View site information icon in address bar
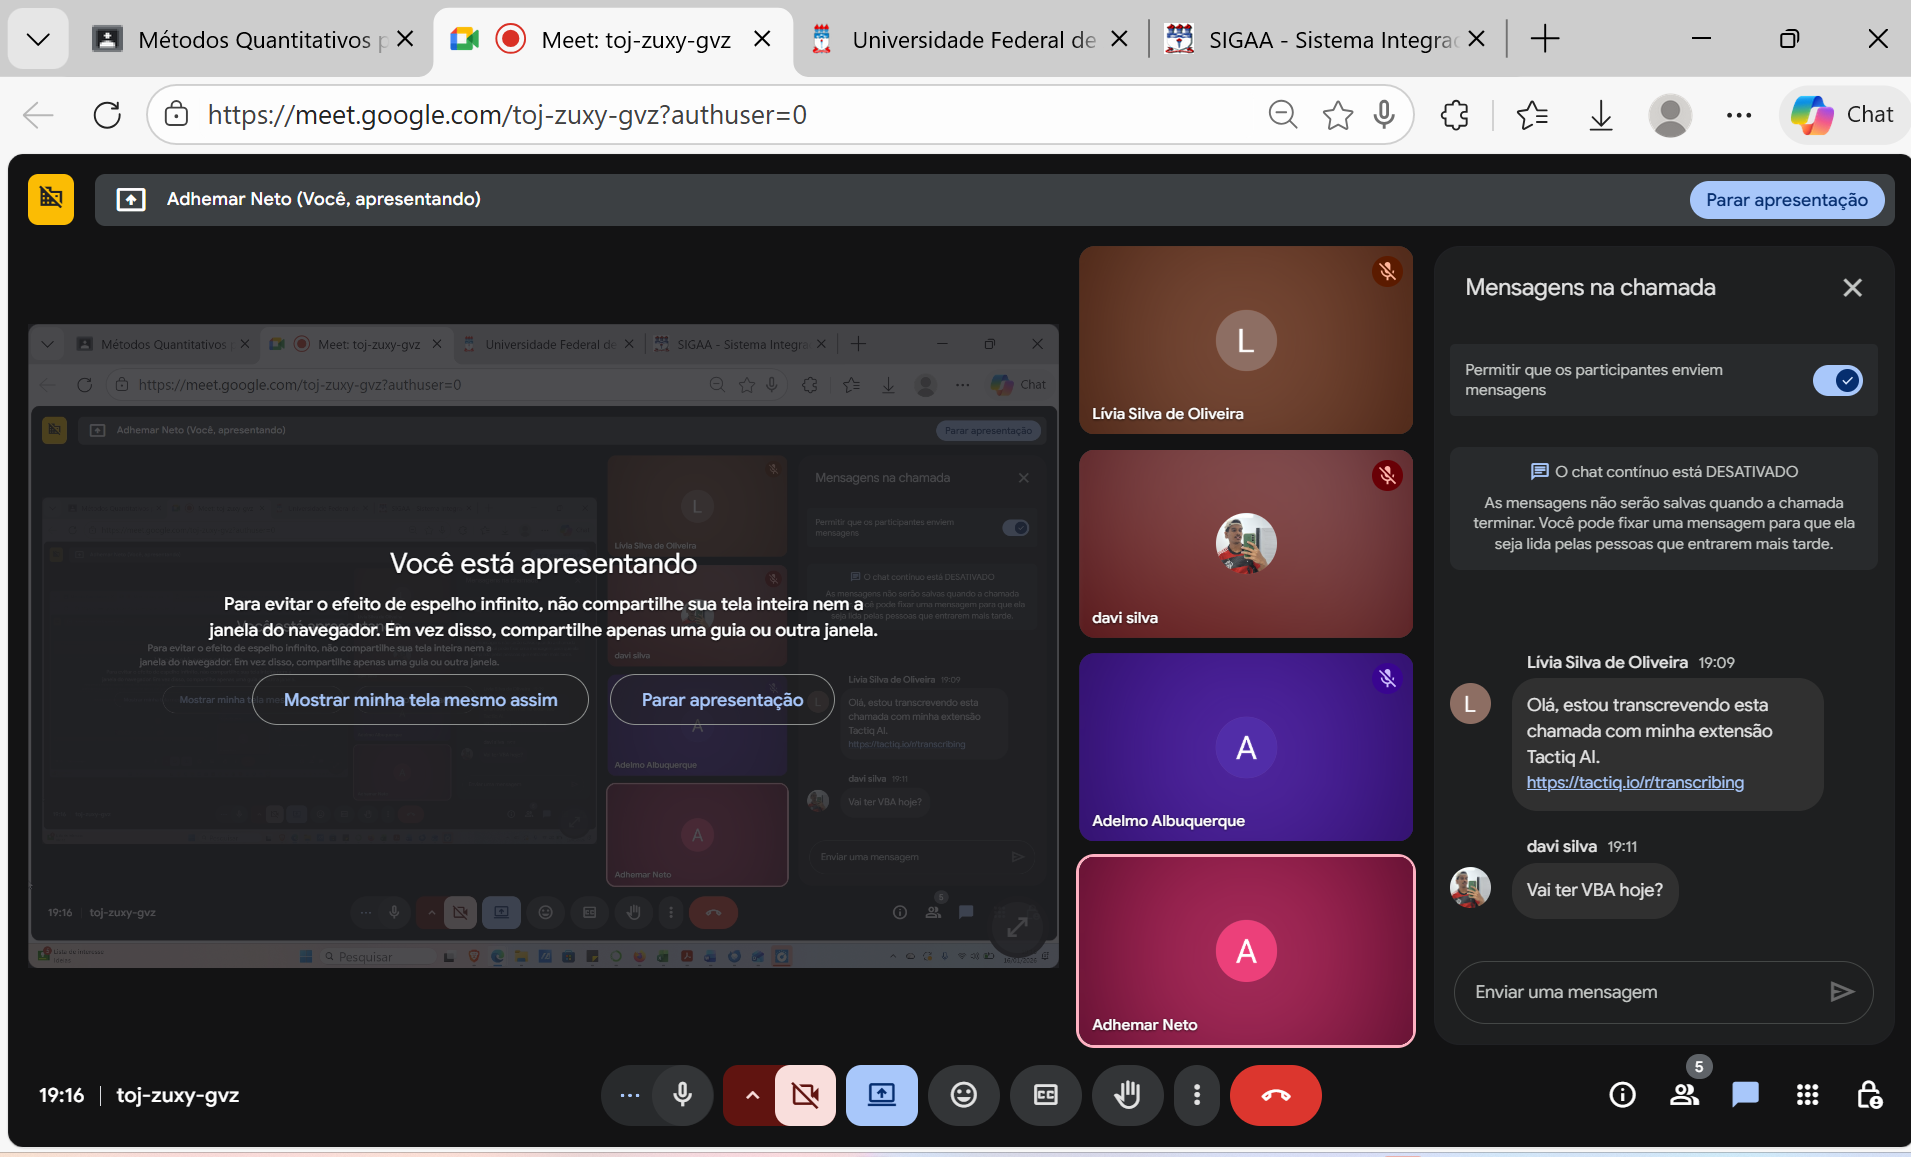Screen dimensions: 1911x1157 [176, 115]
